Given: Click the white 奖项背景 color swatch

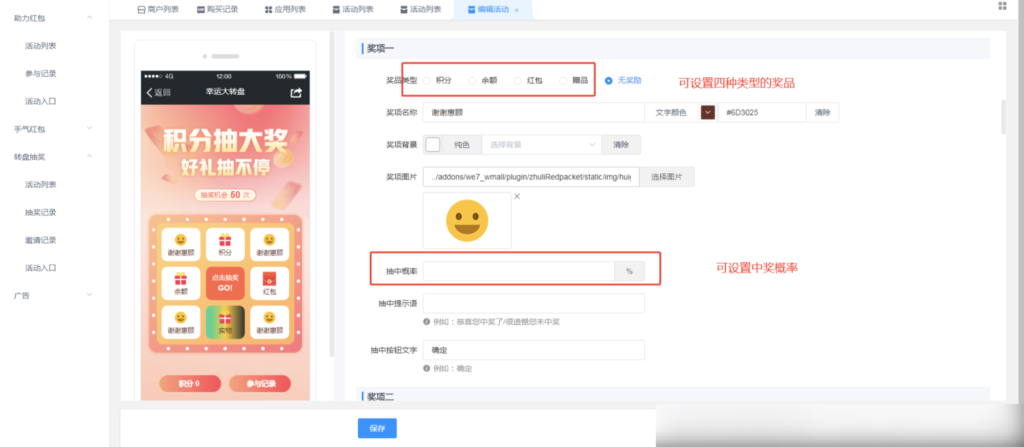Looking at the screenshot, I should (432, 144).
